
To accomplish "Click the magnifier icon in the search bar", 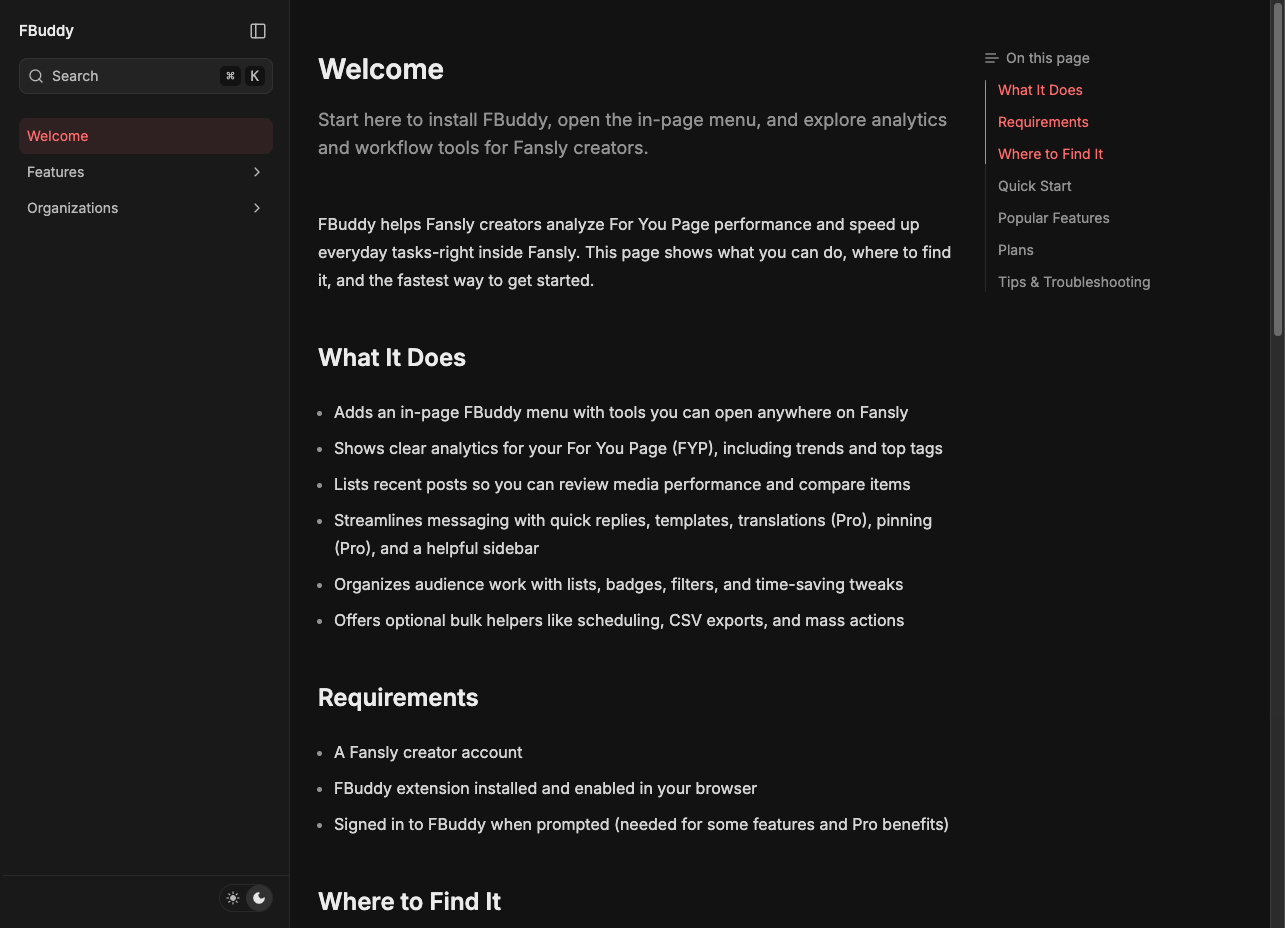I will [x=36, y=76].
